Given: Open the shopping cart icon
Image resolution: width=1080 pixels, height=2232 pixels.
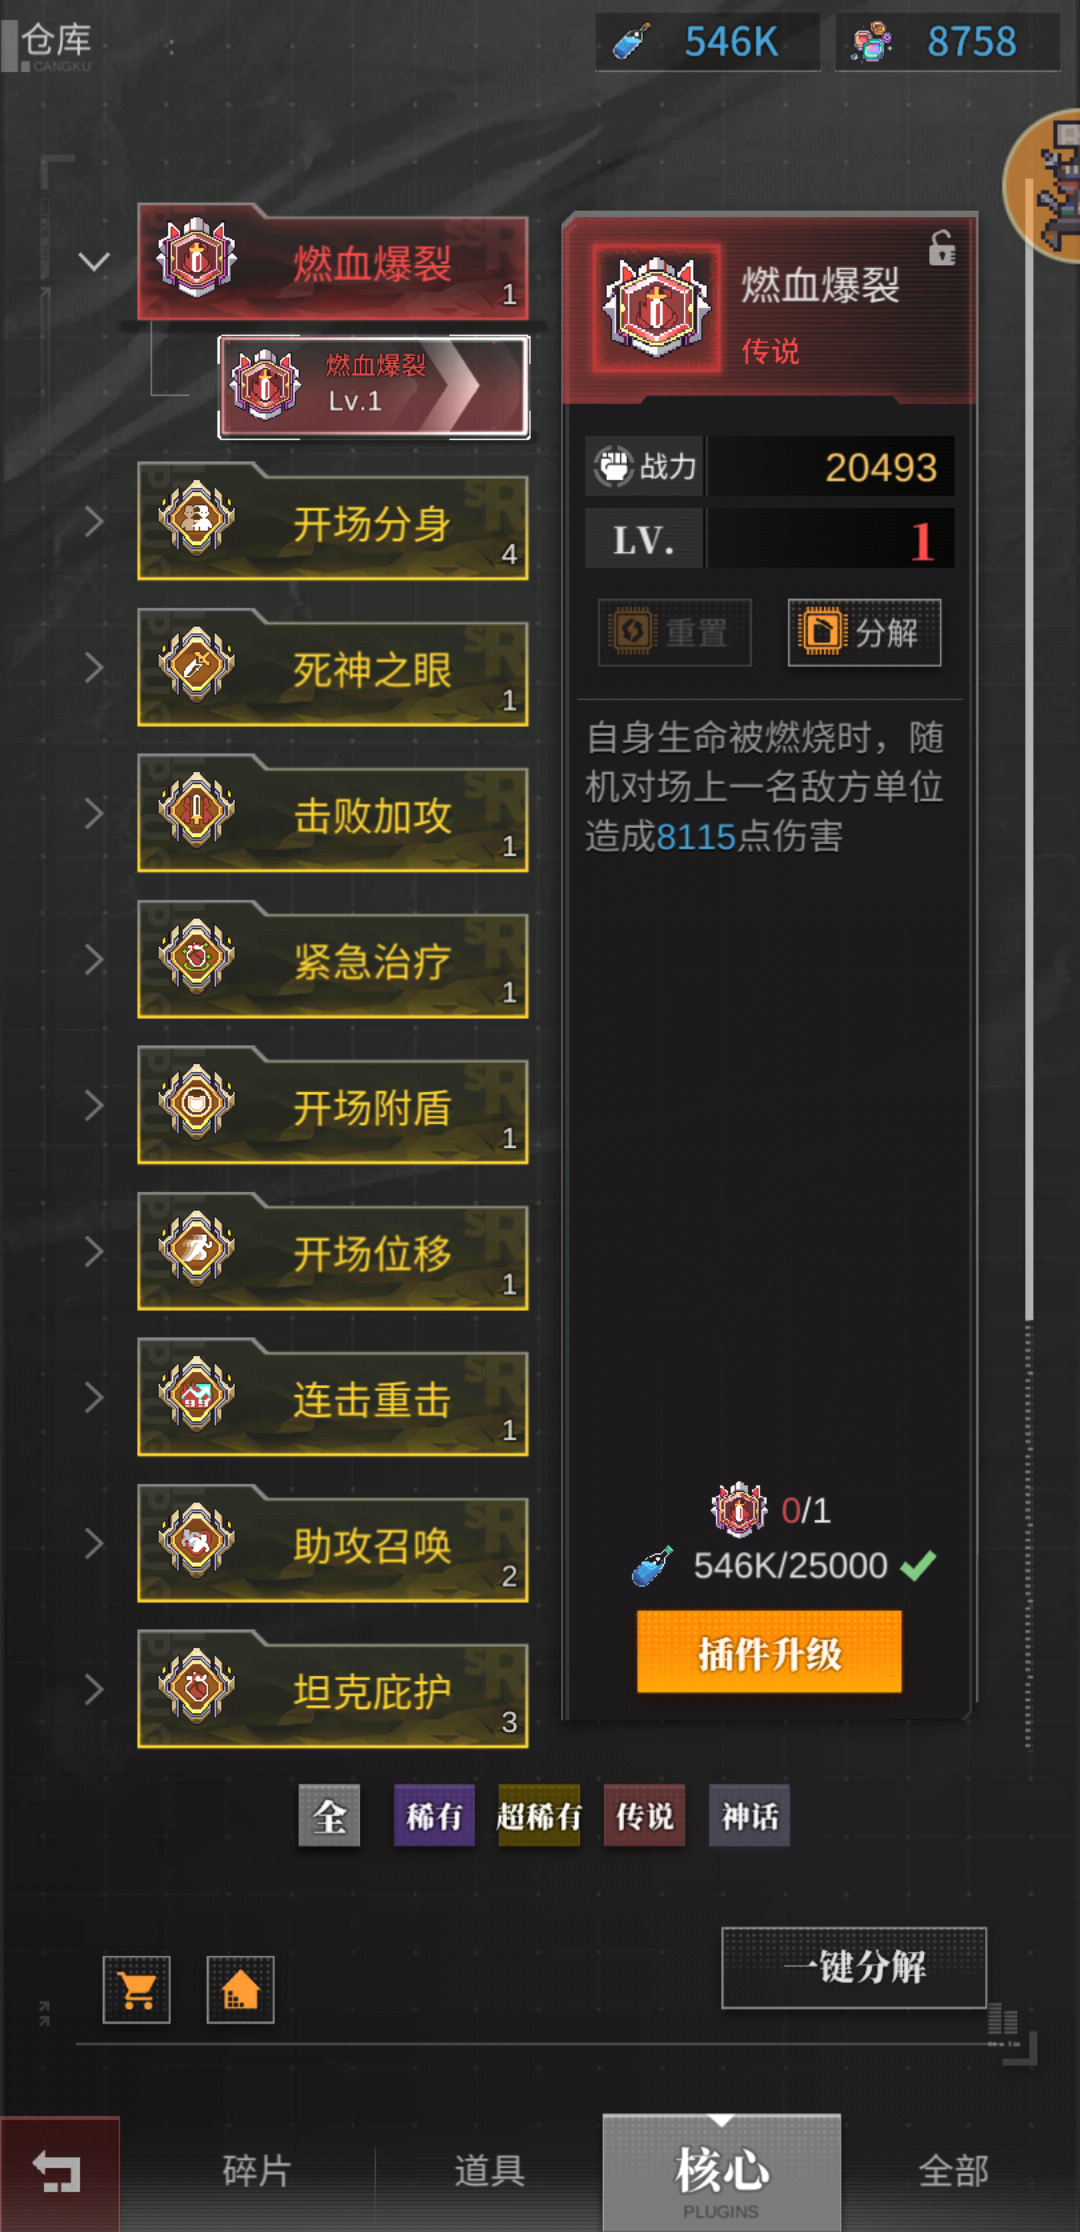Looking at the screenshot, I should pyautogui.click(x=137, y=1990).
